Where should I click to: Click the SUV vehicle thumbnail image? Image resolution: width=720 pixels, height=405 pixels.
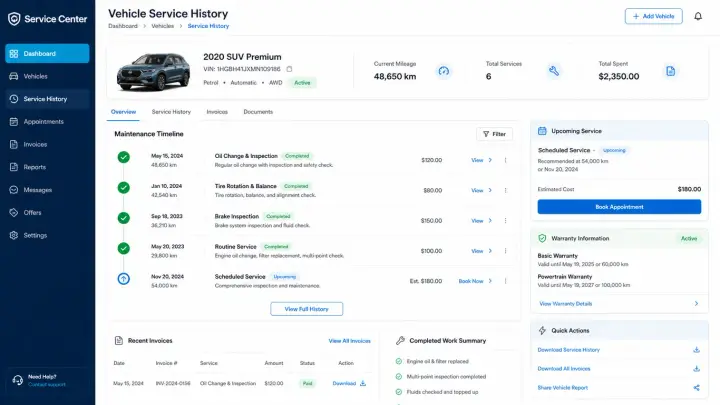(x=153, y=72)
